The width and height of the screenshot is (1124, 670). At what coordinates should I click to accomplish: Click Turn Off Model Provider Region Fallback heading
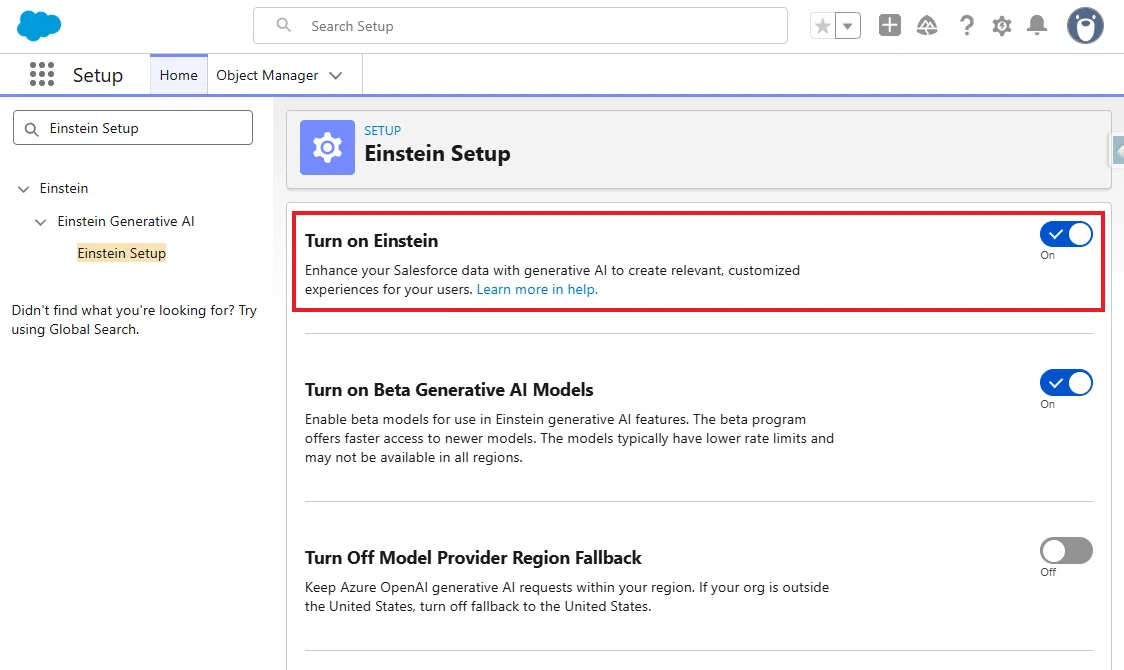pos(473,557)
